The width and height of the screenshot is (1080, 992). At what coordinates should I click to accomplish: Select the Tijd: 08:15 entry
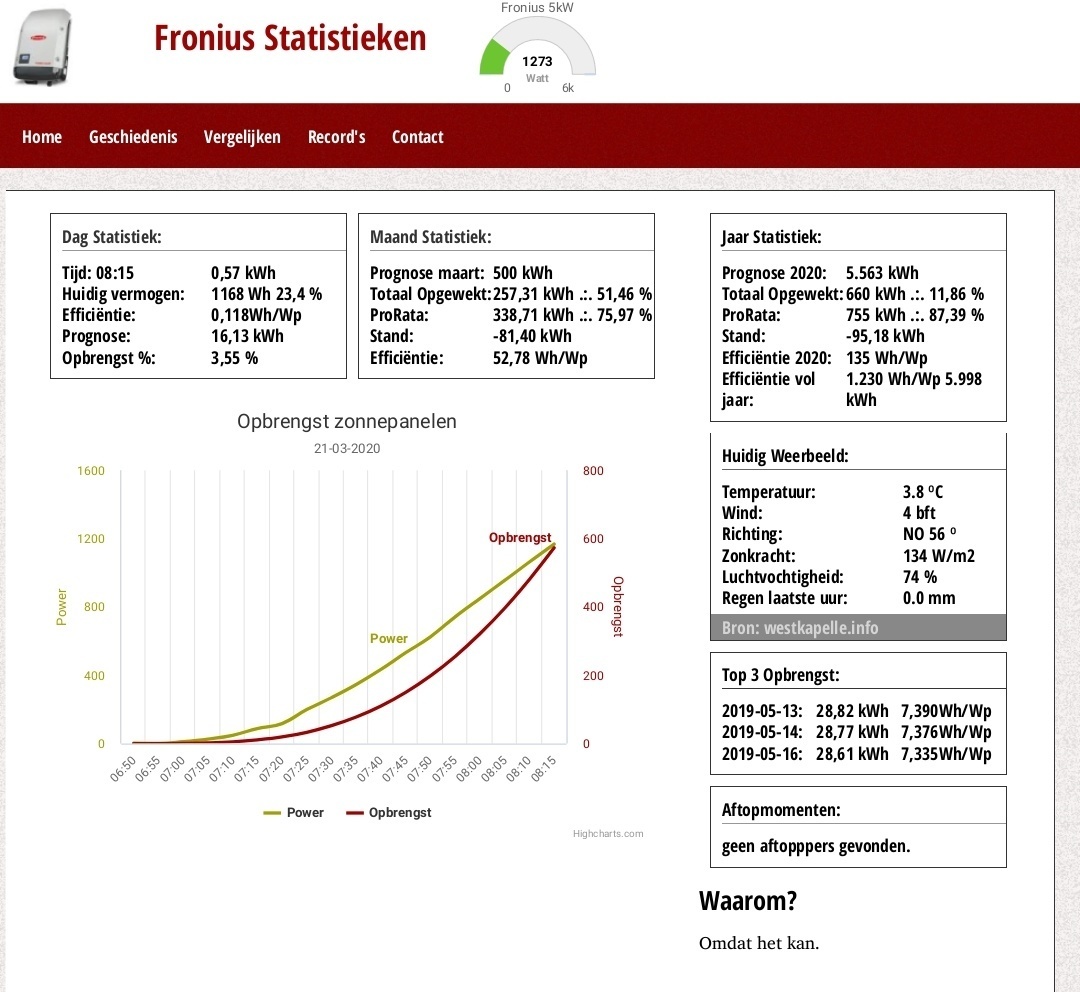[x=98, y=273]
